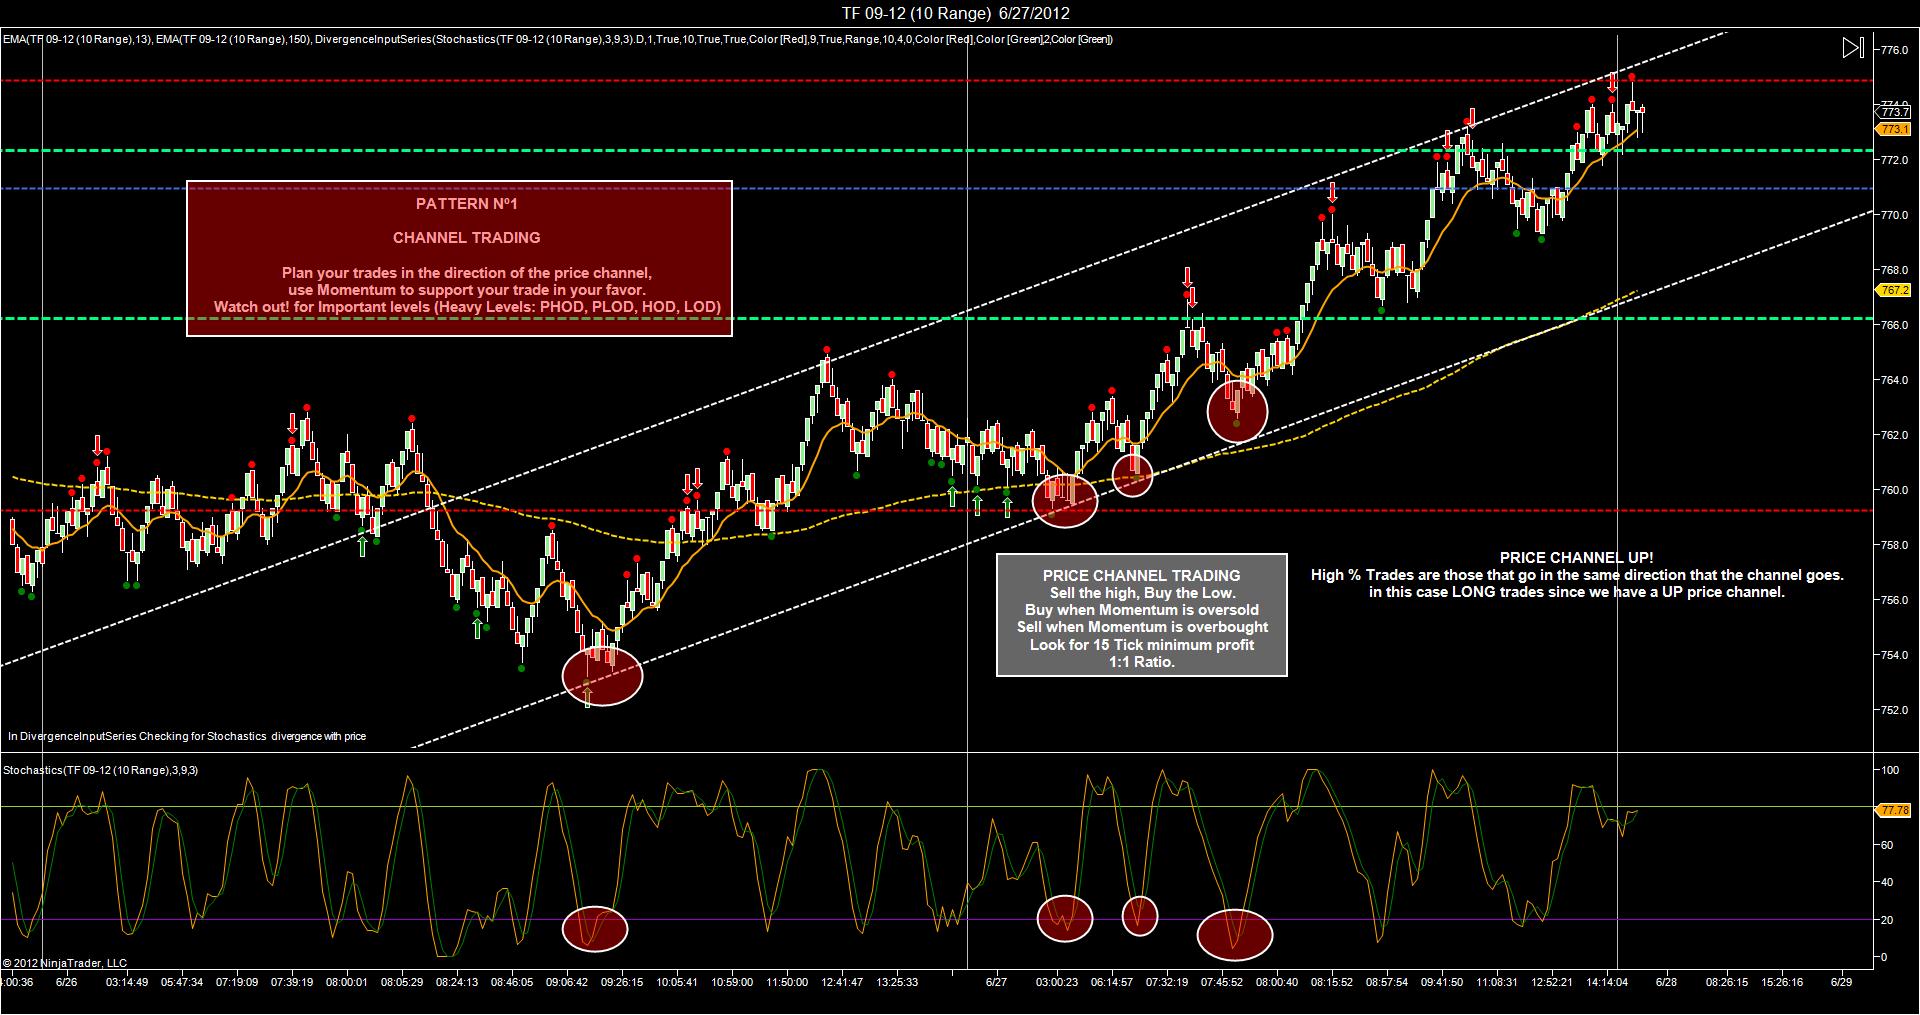Click the 07:19:09 time axis label
Viewport: 1920px width, 1015px height.
click(237, 982)
